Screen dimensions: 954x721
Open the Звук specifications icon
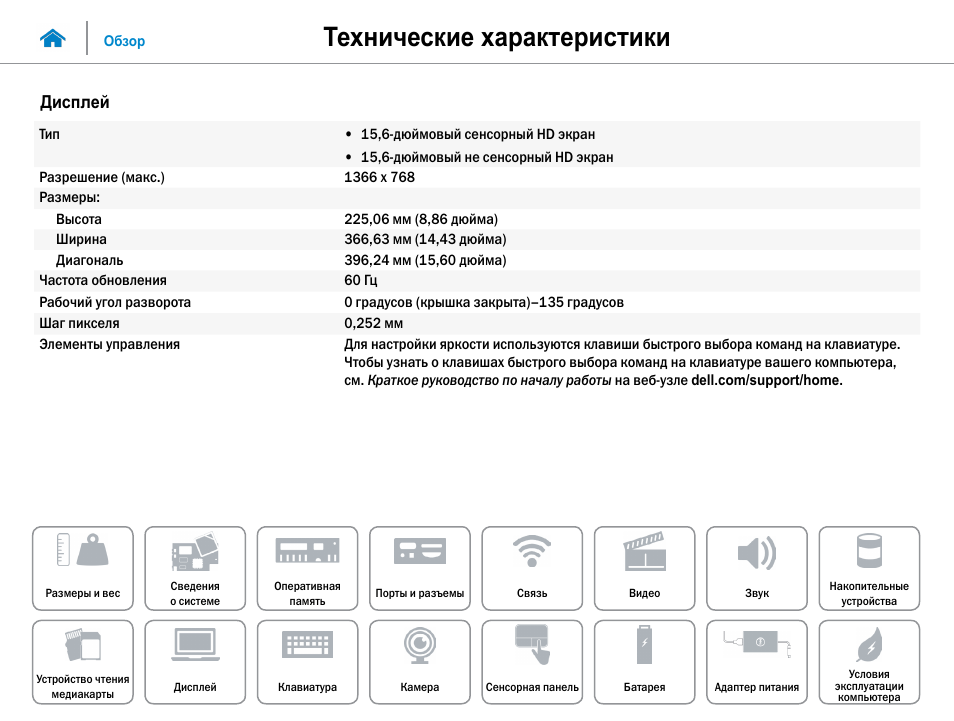[757, 568]
